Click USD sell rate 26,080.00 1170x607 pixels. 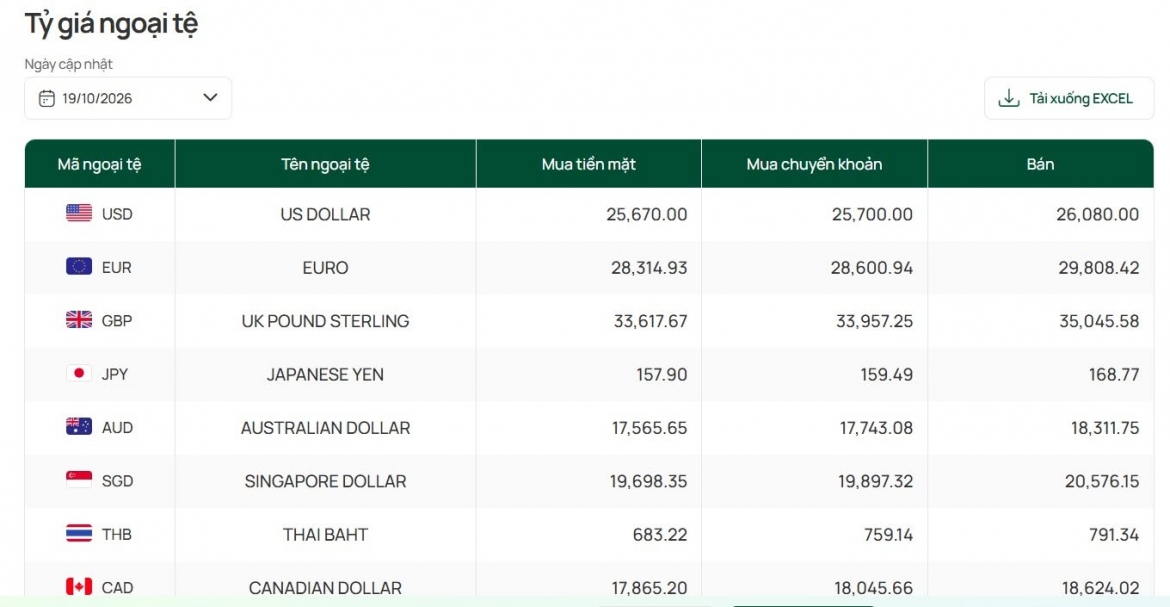(1098, 214)
